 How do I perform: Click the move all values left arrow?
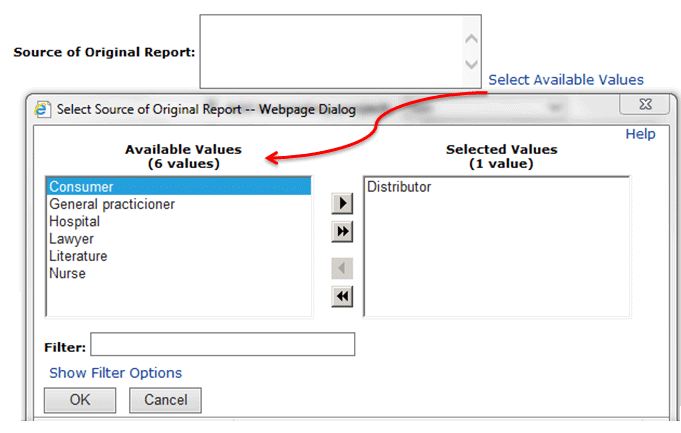click(x=343, y=296)
